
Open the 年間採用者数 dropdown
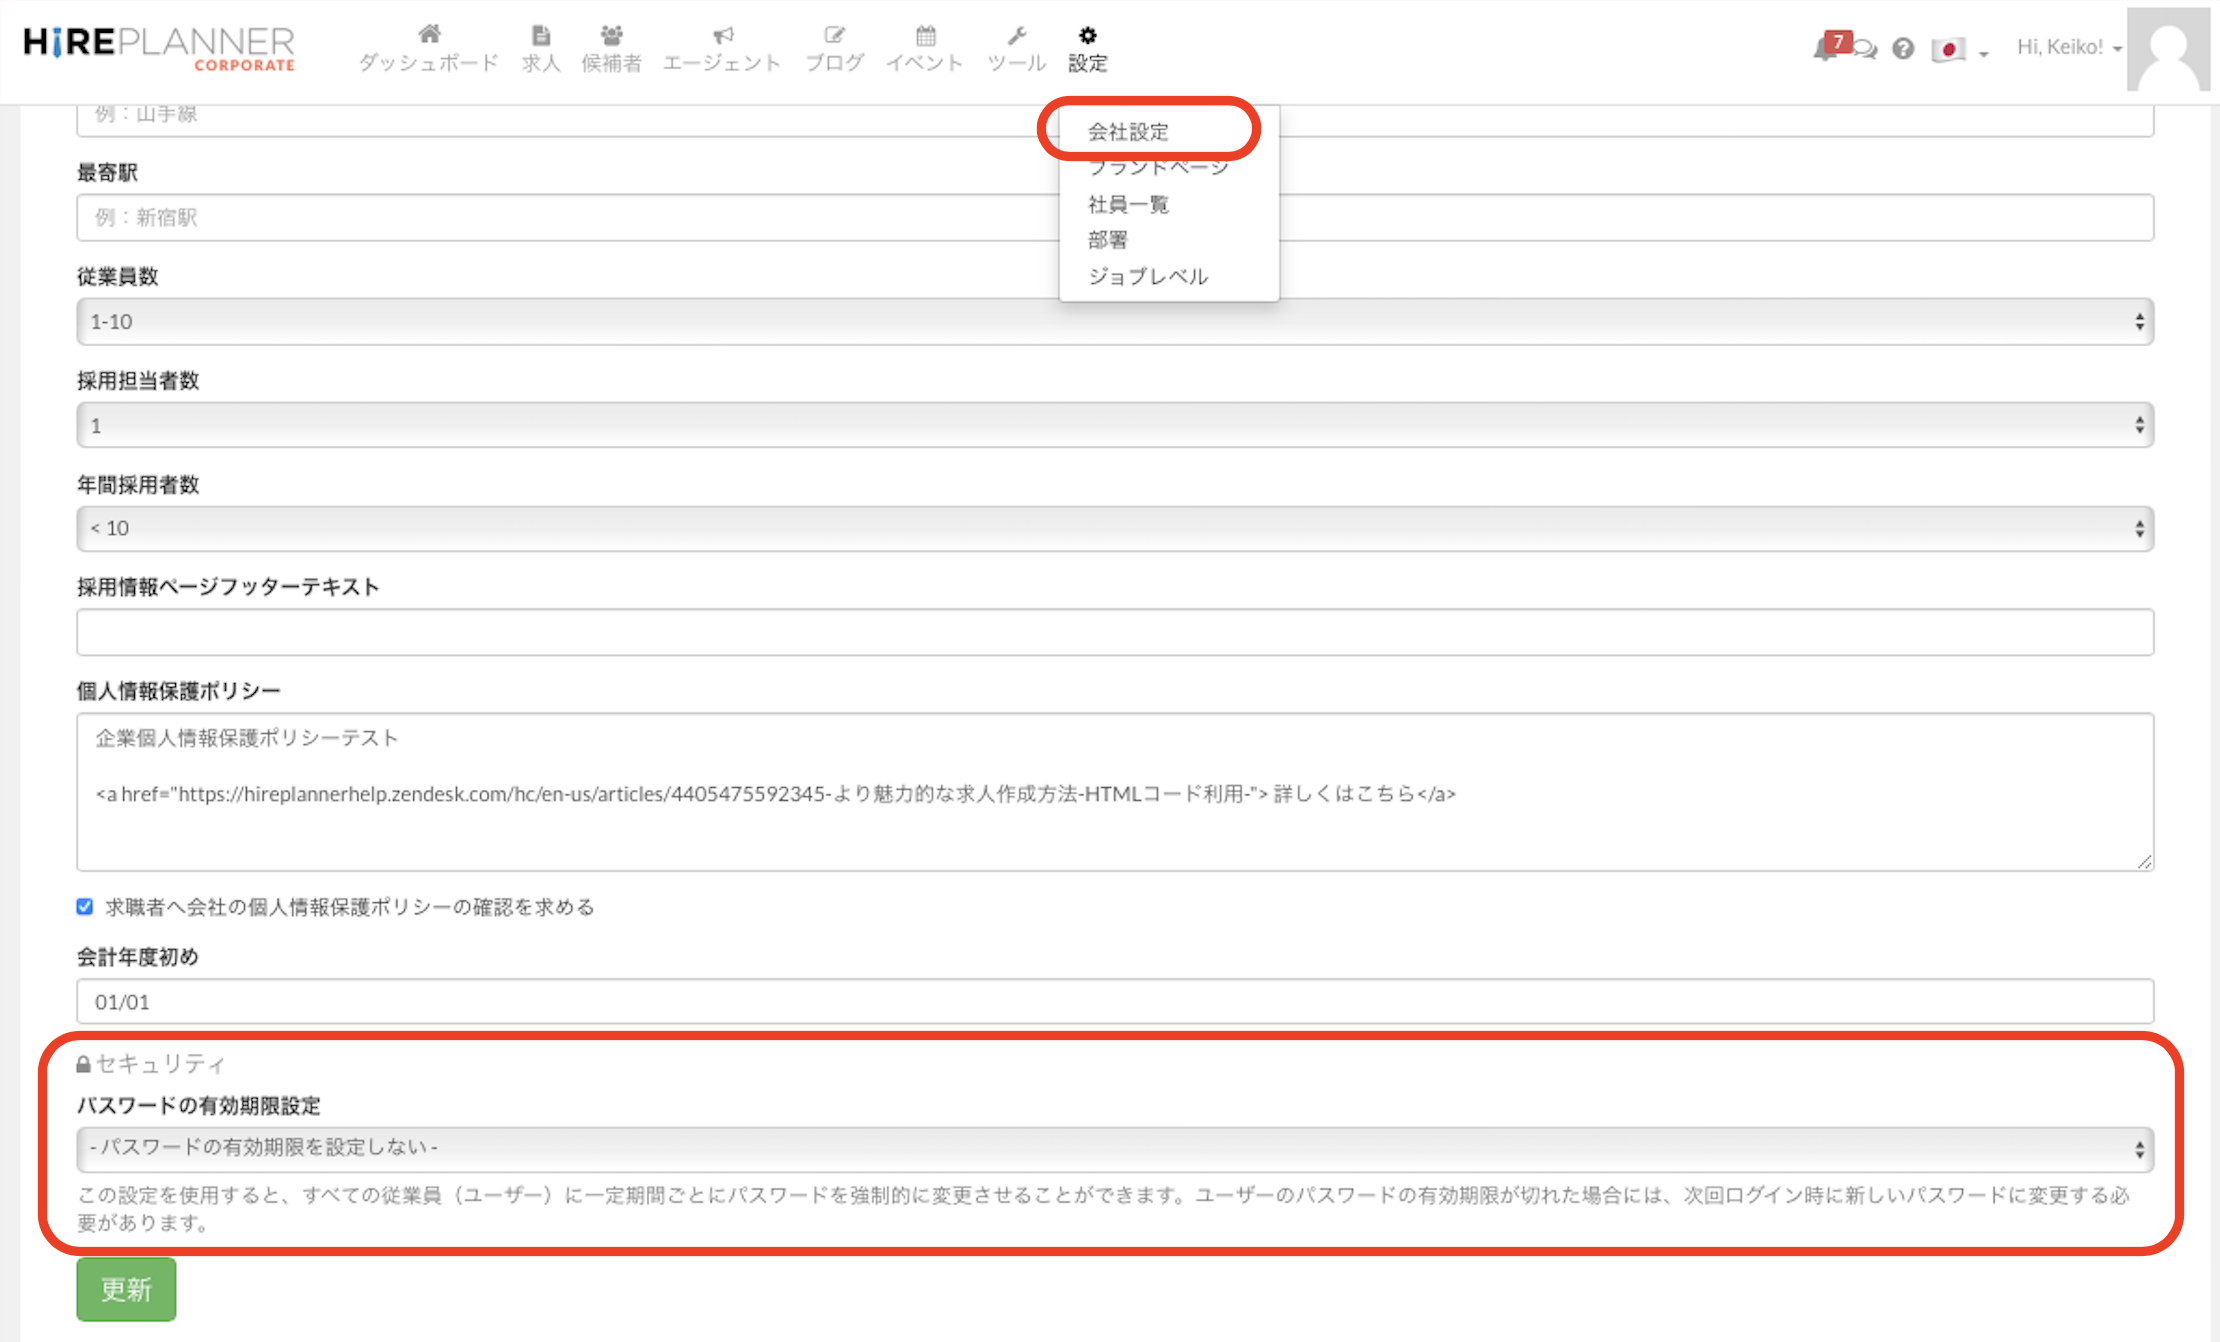(x=1114, y=528)
